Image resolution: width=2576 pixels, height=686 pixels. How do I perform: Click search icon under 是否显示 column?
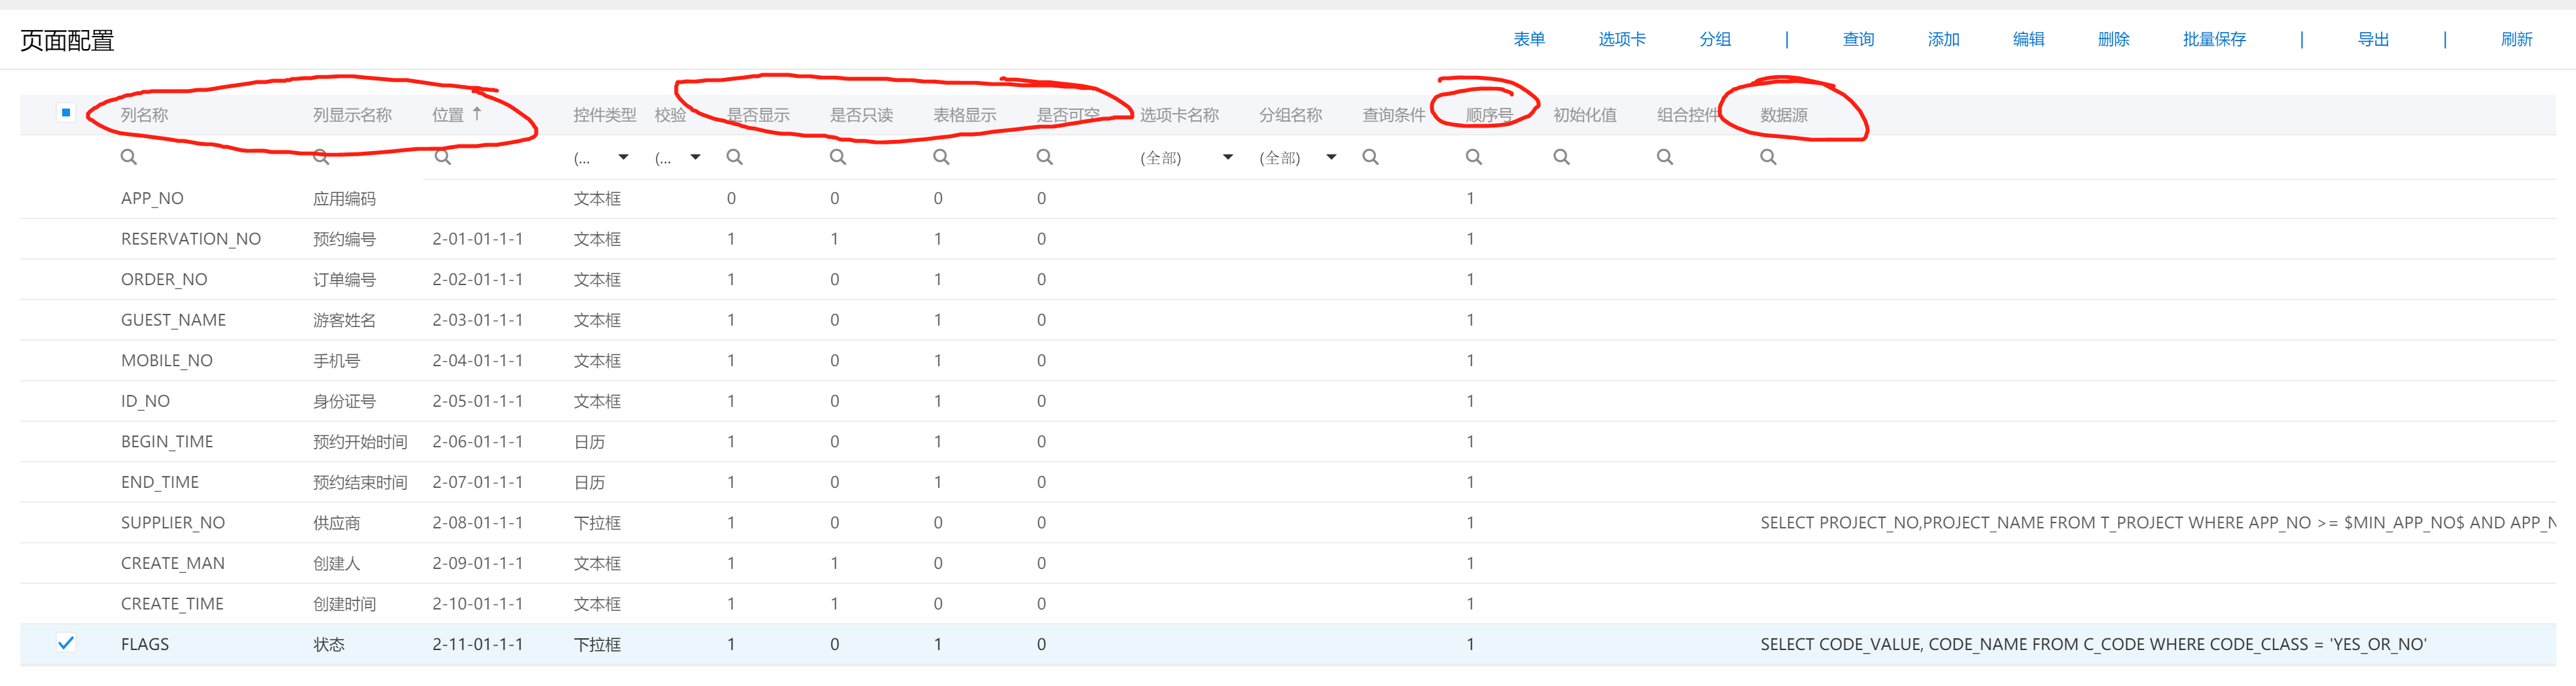pyautogui.click(x=734, y=157)
